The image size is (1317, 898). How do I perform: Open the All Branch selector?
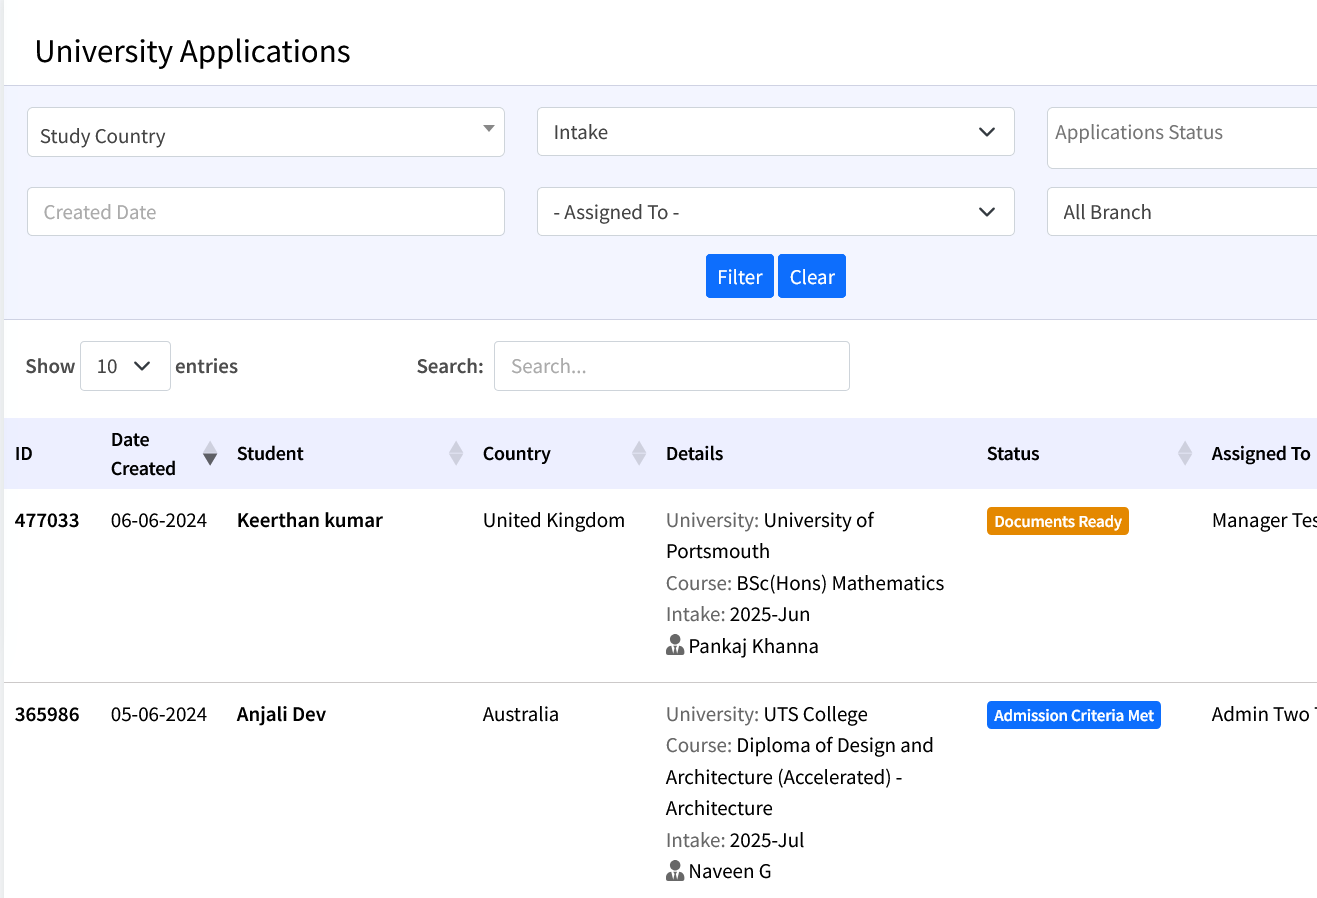(1180, 213)
